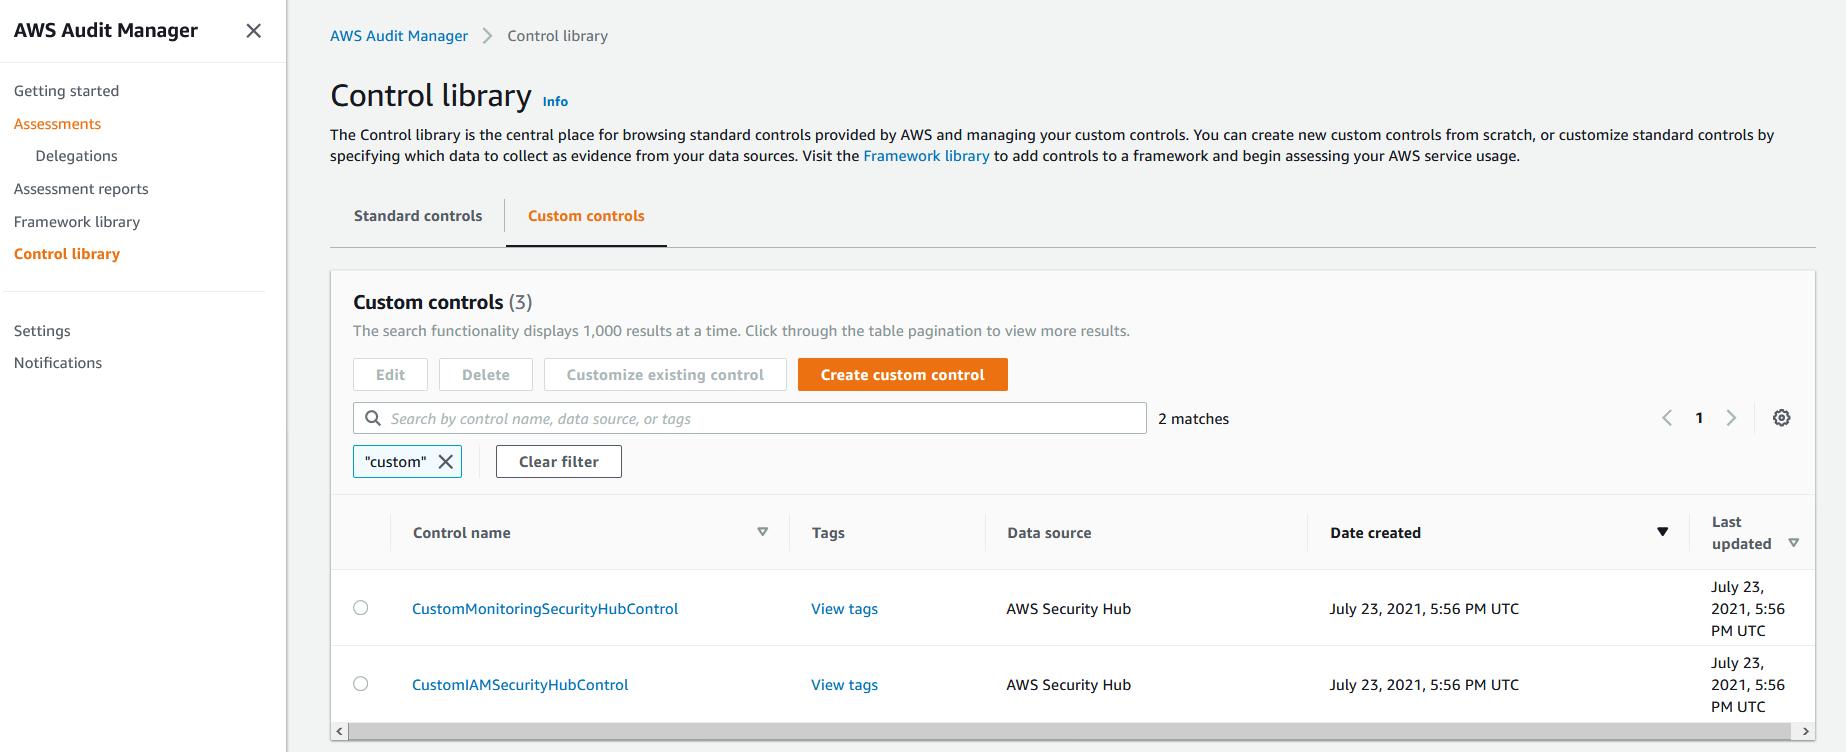Viewport: 1846px width, 752px height.
Task: Open the Info link beside title
Action: click(555, 102)
